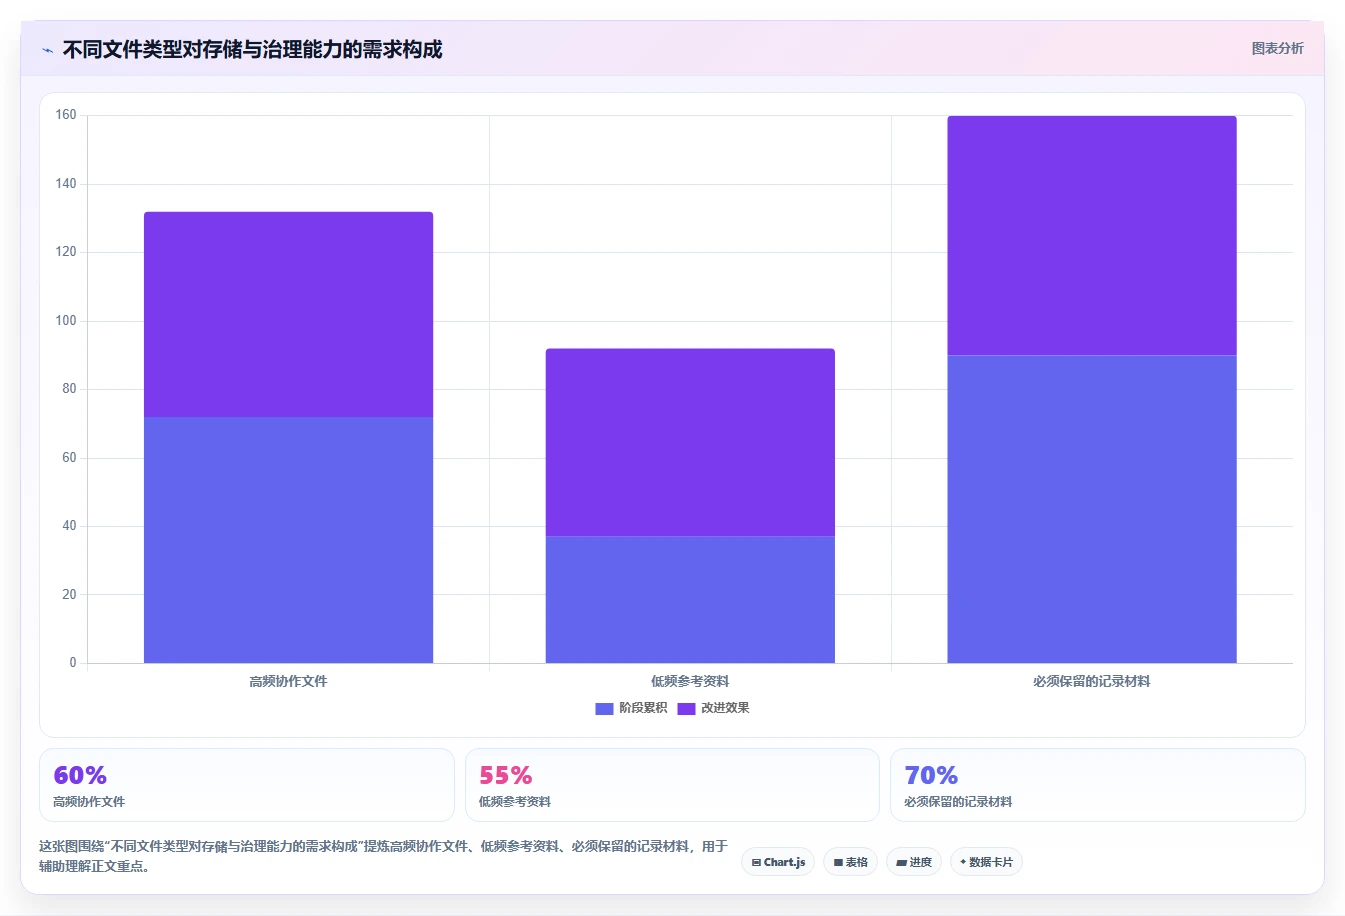The height and width of the screenshot is (916, 1345).
Task: Click the 低频参考资料 purple bar segment
Action: click(x=690, y=443)
